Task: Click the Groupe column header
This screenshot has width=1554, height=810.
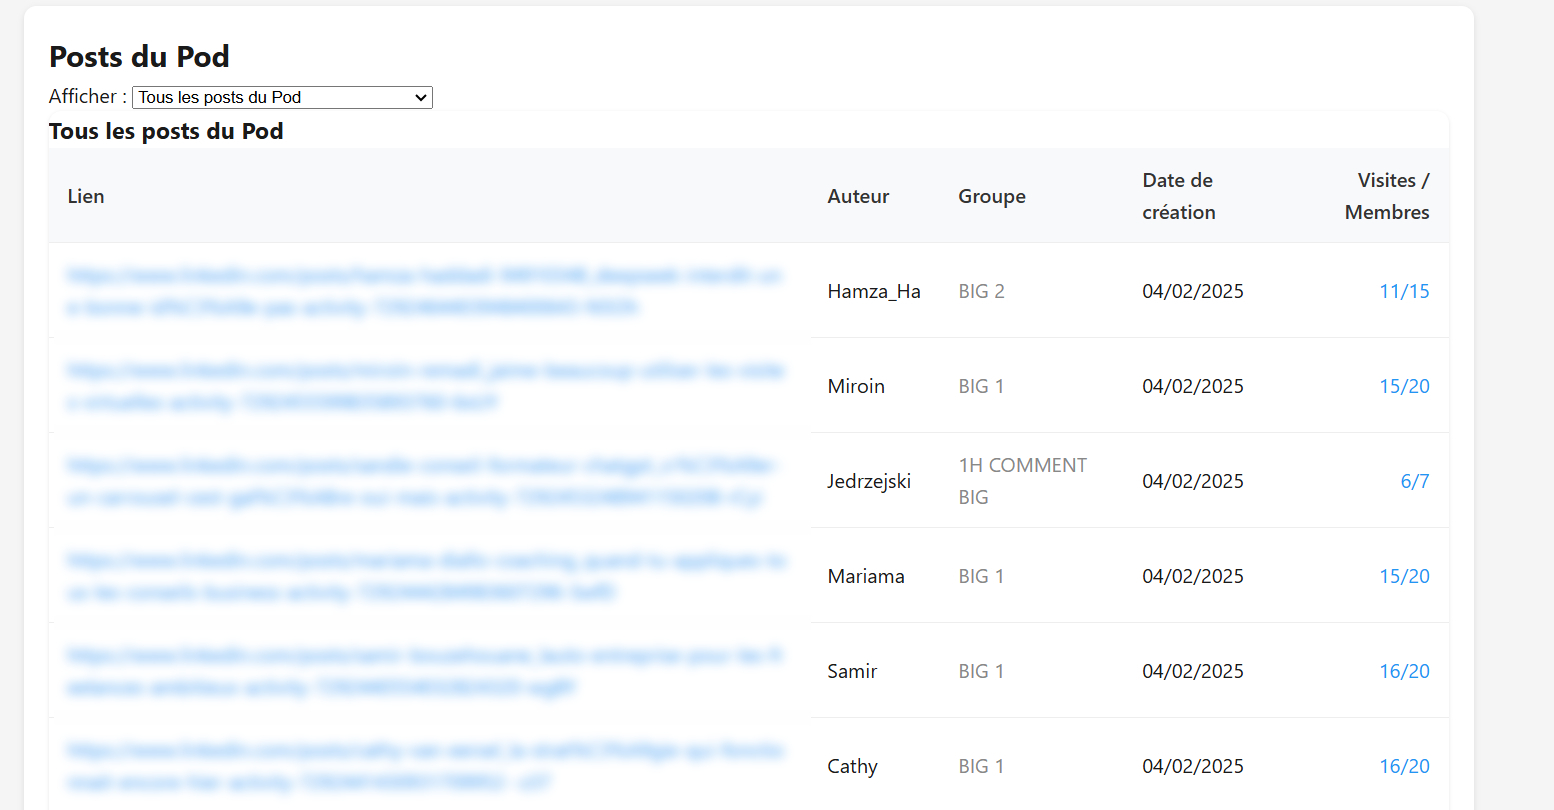Action: (991, 196)
